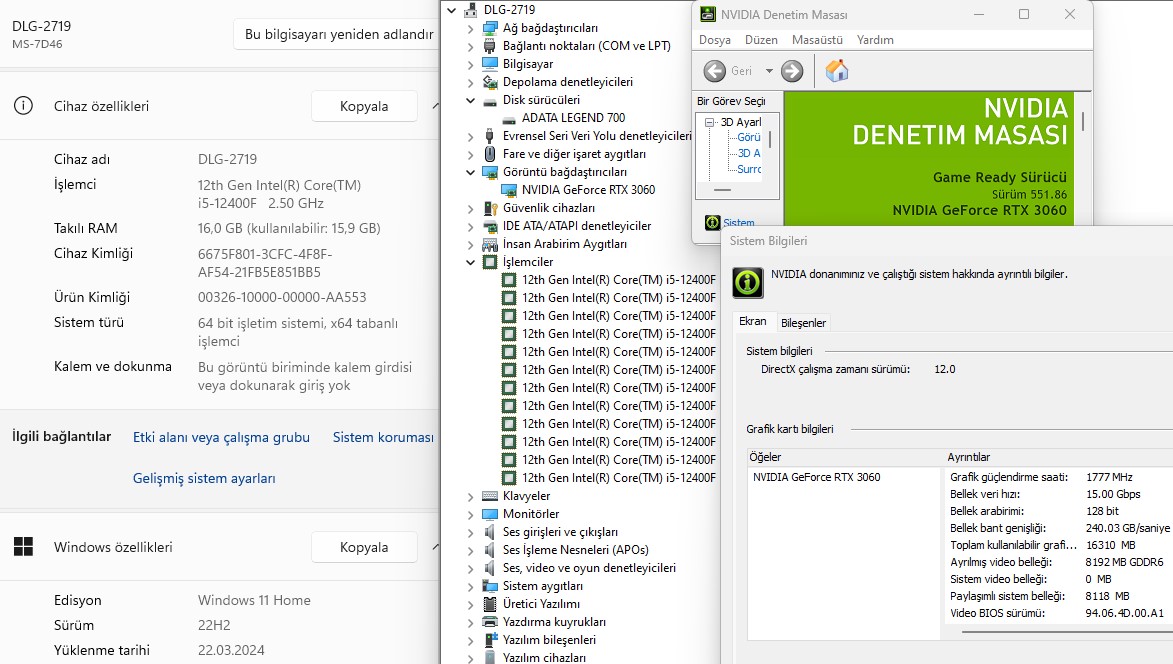1173x664 pixels.
Task: Collapse the Disk sürücüleri node
Action: click(470, 100)
